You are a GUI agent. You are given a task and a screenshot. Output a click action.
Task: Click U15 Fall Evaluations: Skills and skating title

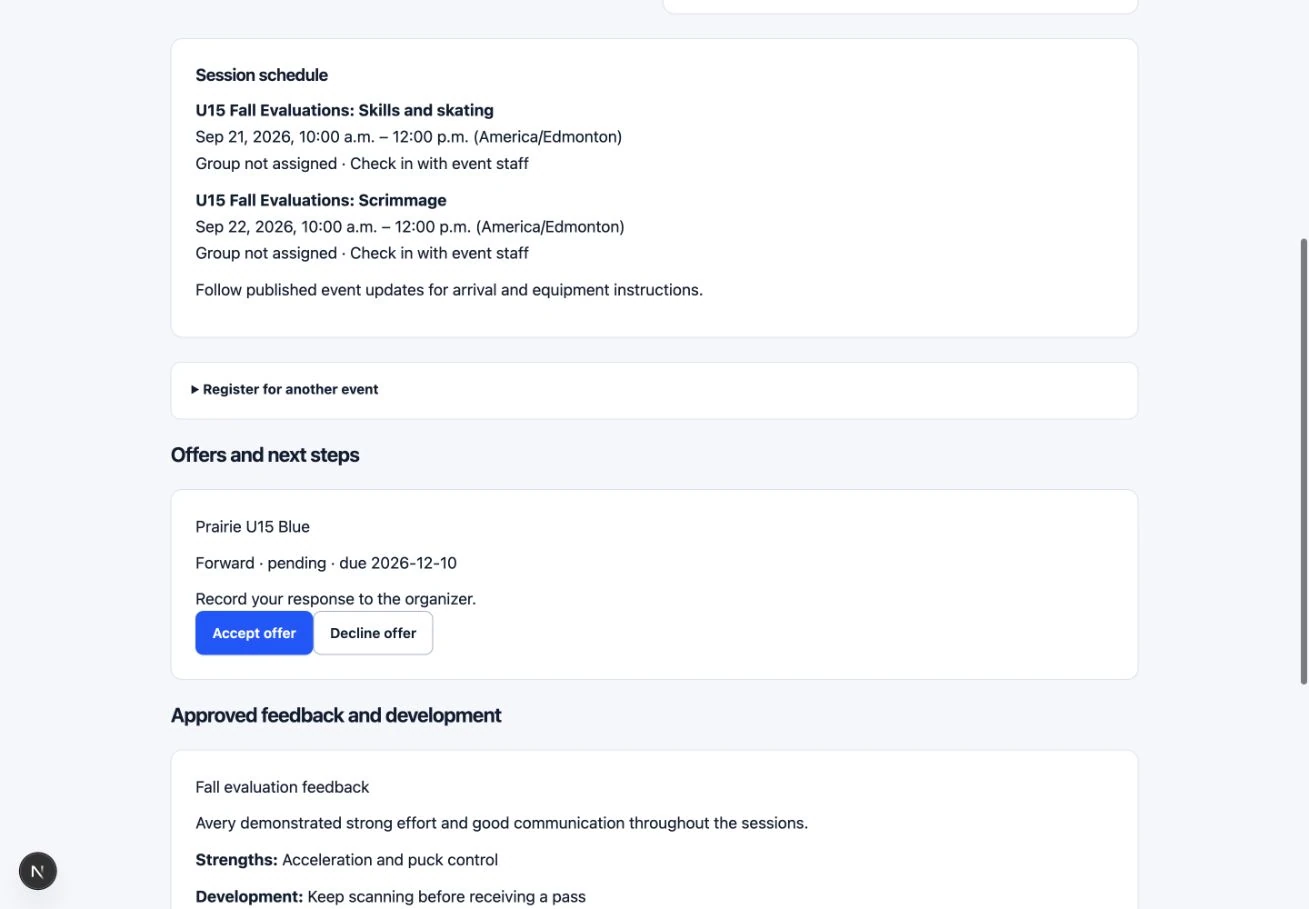click(345, 110)
